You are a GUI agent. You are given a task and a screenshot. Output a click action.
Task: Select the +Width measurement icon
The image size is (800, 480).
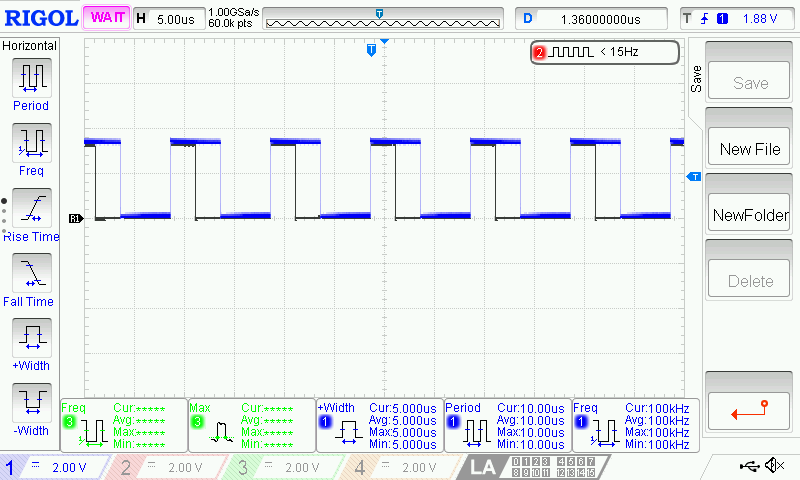(31, 337)
